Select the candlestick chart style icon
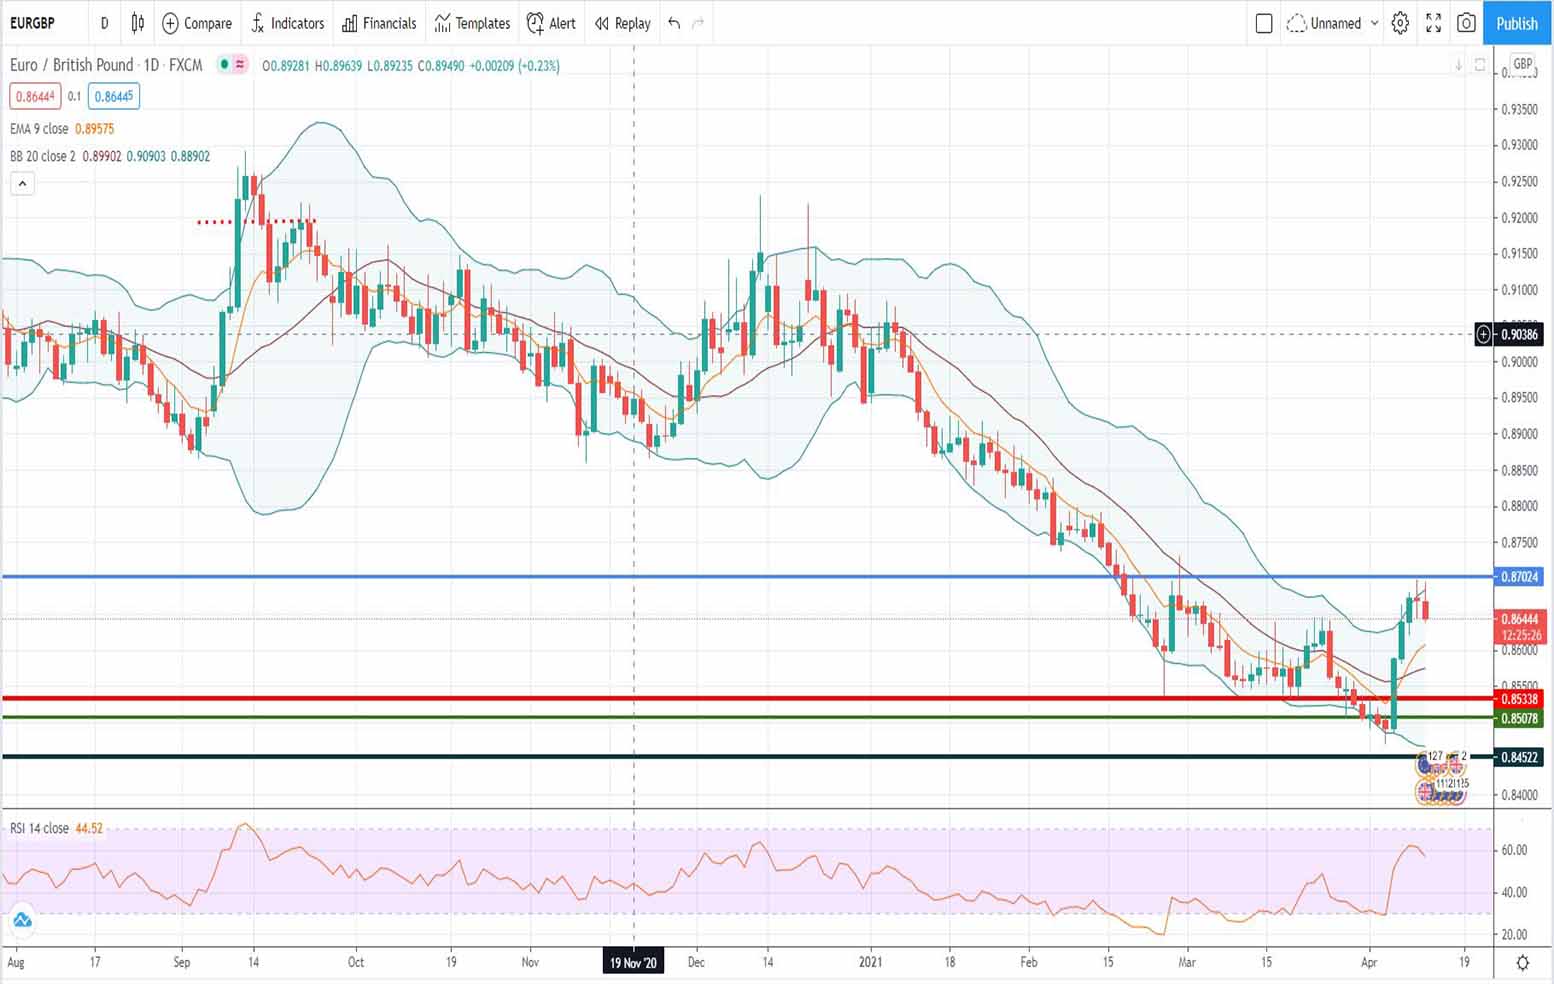This screenshot has height=984, width=1554. coord(137,23)
